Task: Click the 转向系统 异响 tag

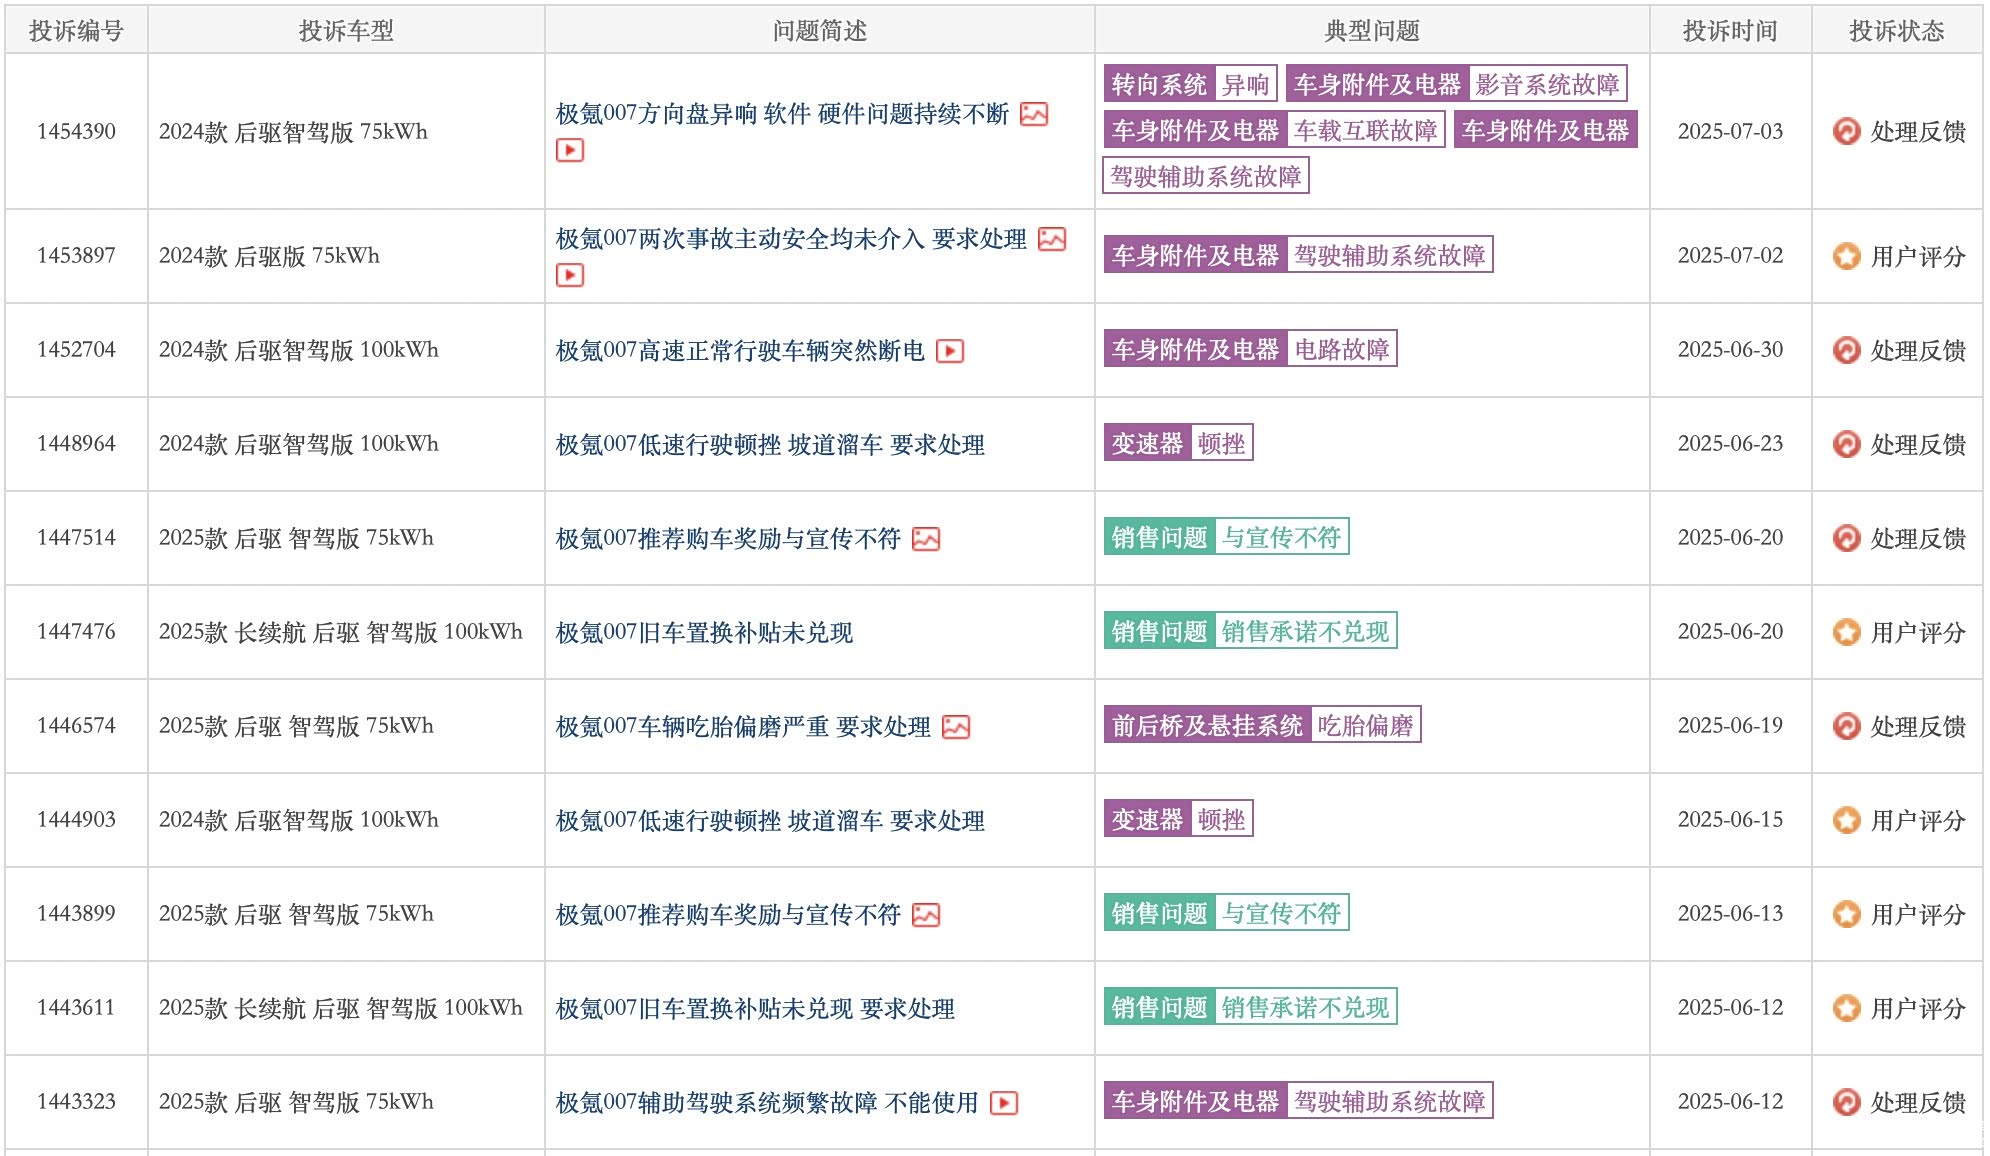Action: click(x=1190, y=84)
